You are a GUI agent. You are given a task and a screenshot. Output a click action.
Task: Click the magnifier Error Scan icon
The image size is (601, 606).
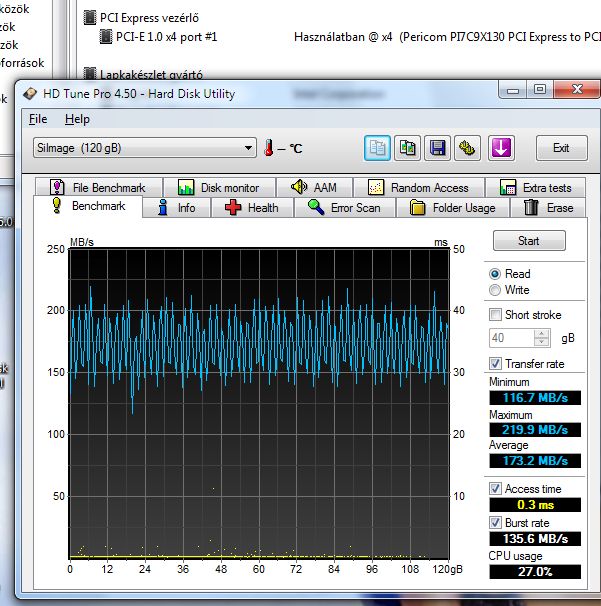(316, 208)
